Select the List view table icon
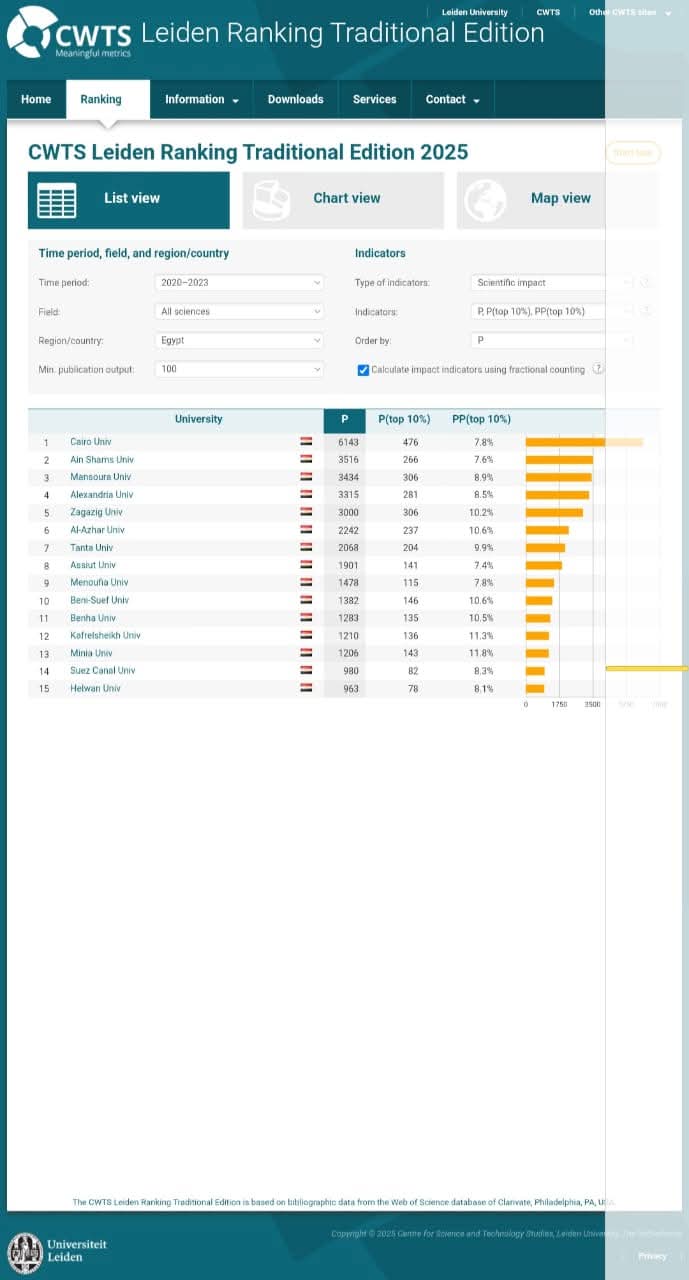The height and width of the screenshot is (1280, 689). (x=57, y=200)
